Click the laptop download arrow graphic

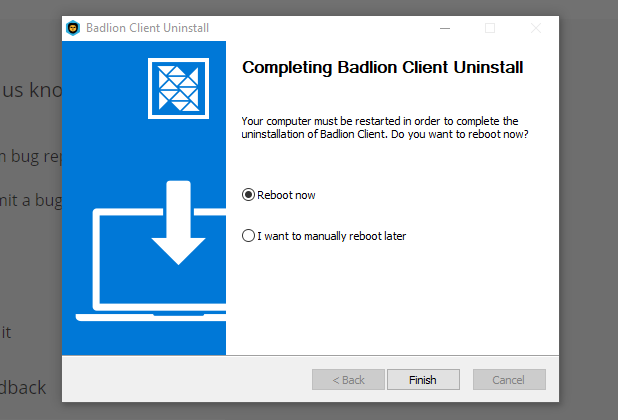(151, 251)
